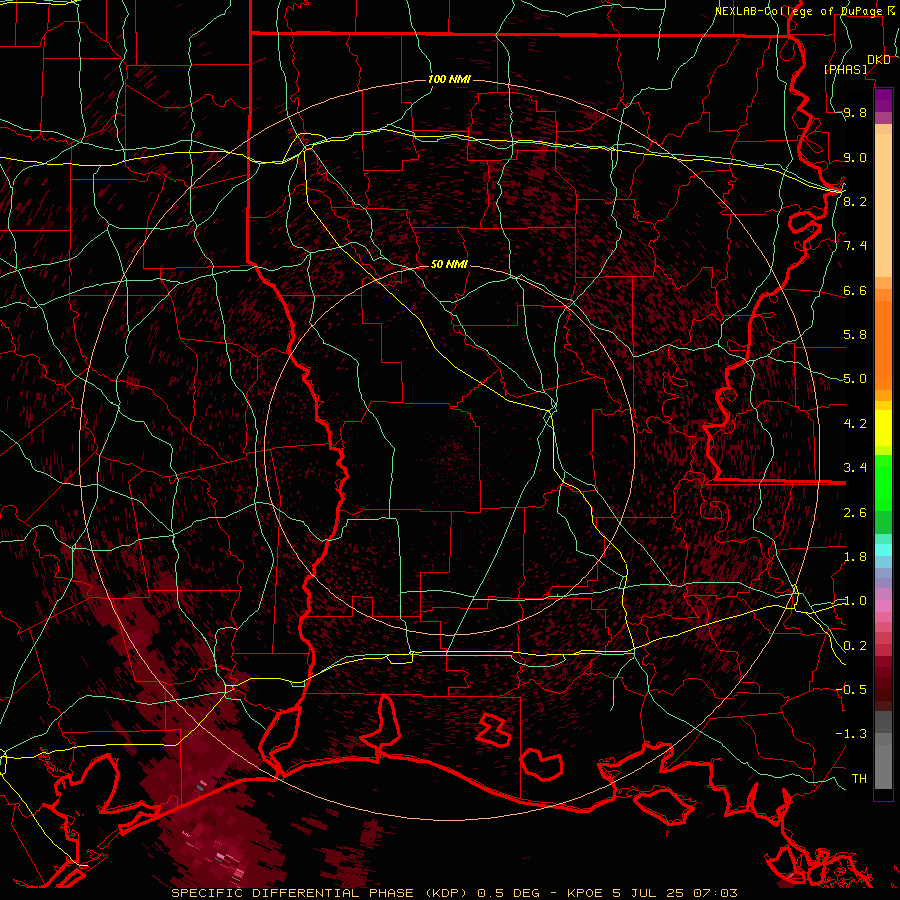Click the purple top segment of the color bar
Viewport: 900px width, 900px height.
tap(883, 100)
